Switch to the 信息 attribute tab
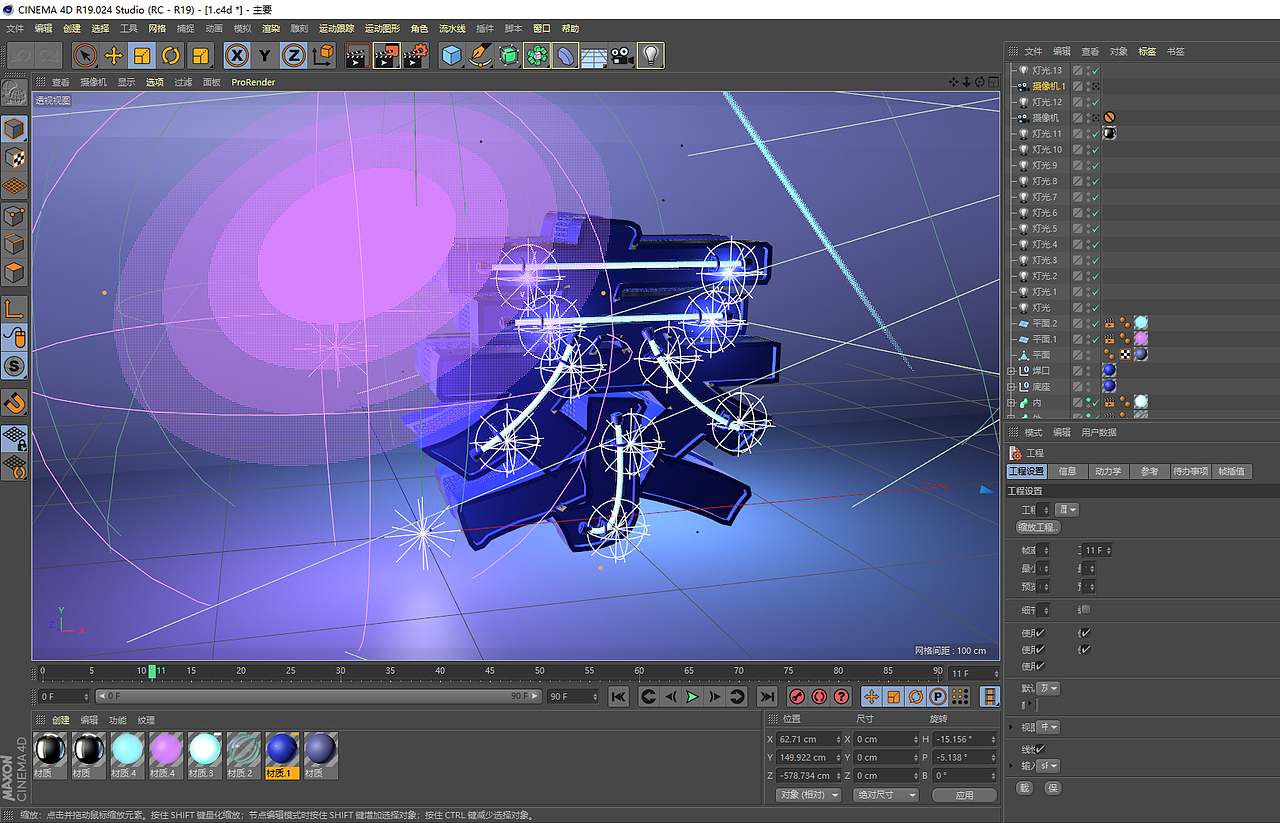1280x823 pixels. pyautogui.click(x=1067, y=471)
